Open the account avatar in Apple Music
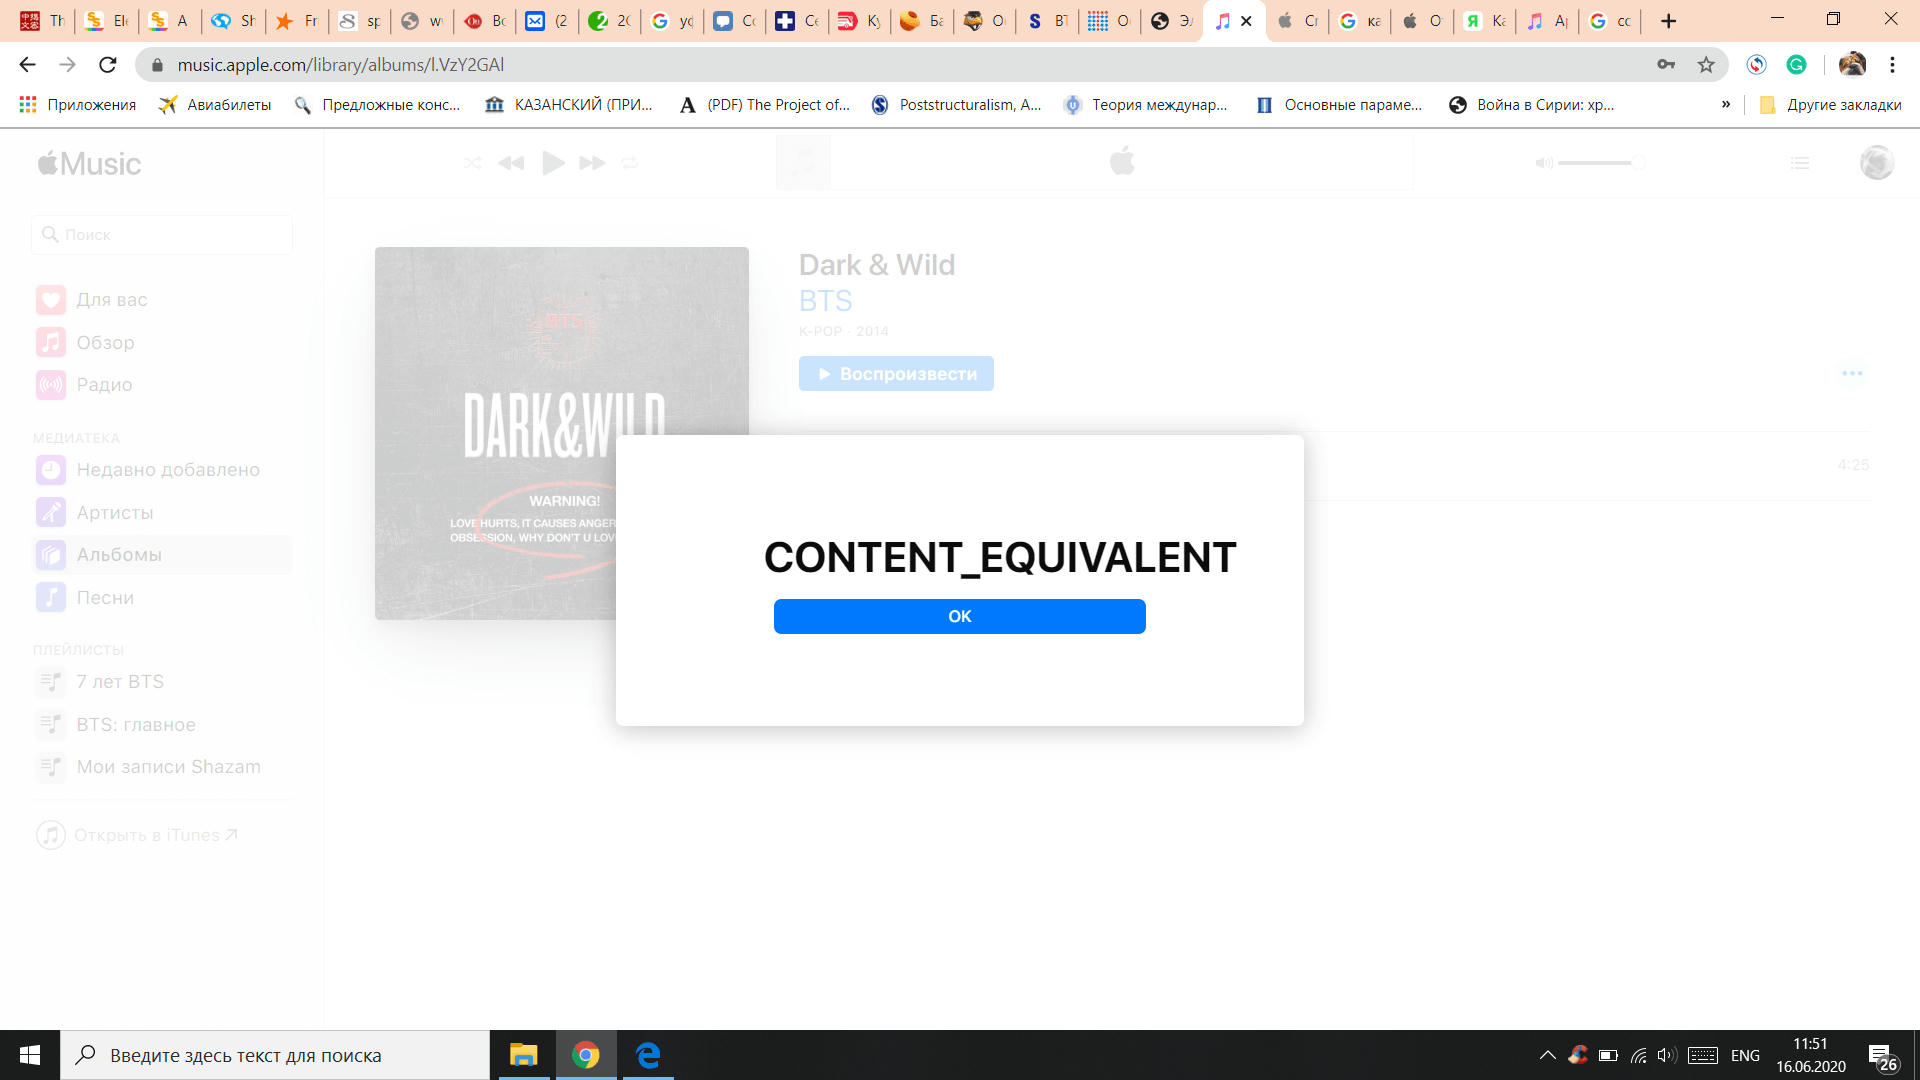The height and width of the screenshot is (1080, 1920). pos(1877,162)
